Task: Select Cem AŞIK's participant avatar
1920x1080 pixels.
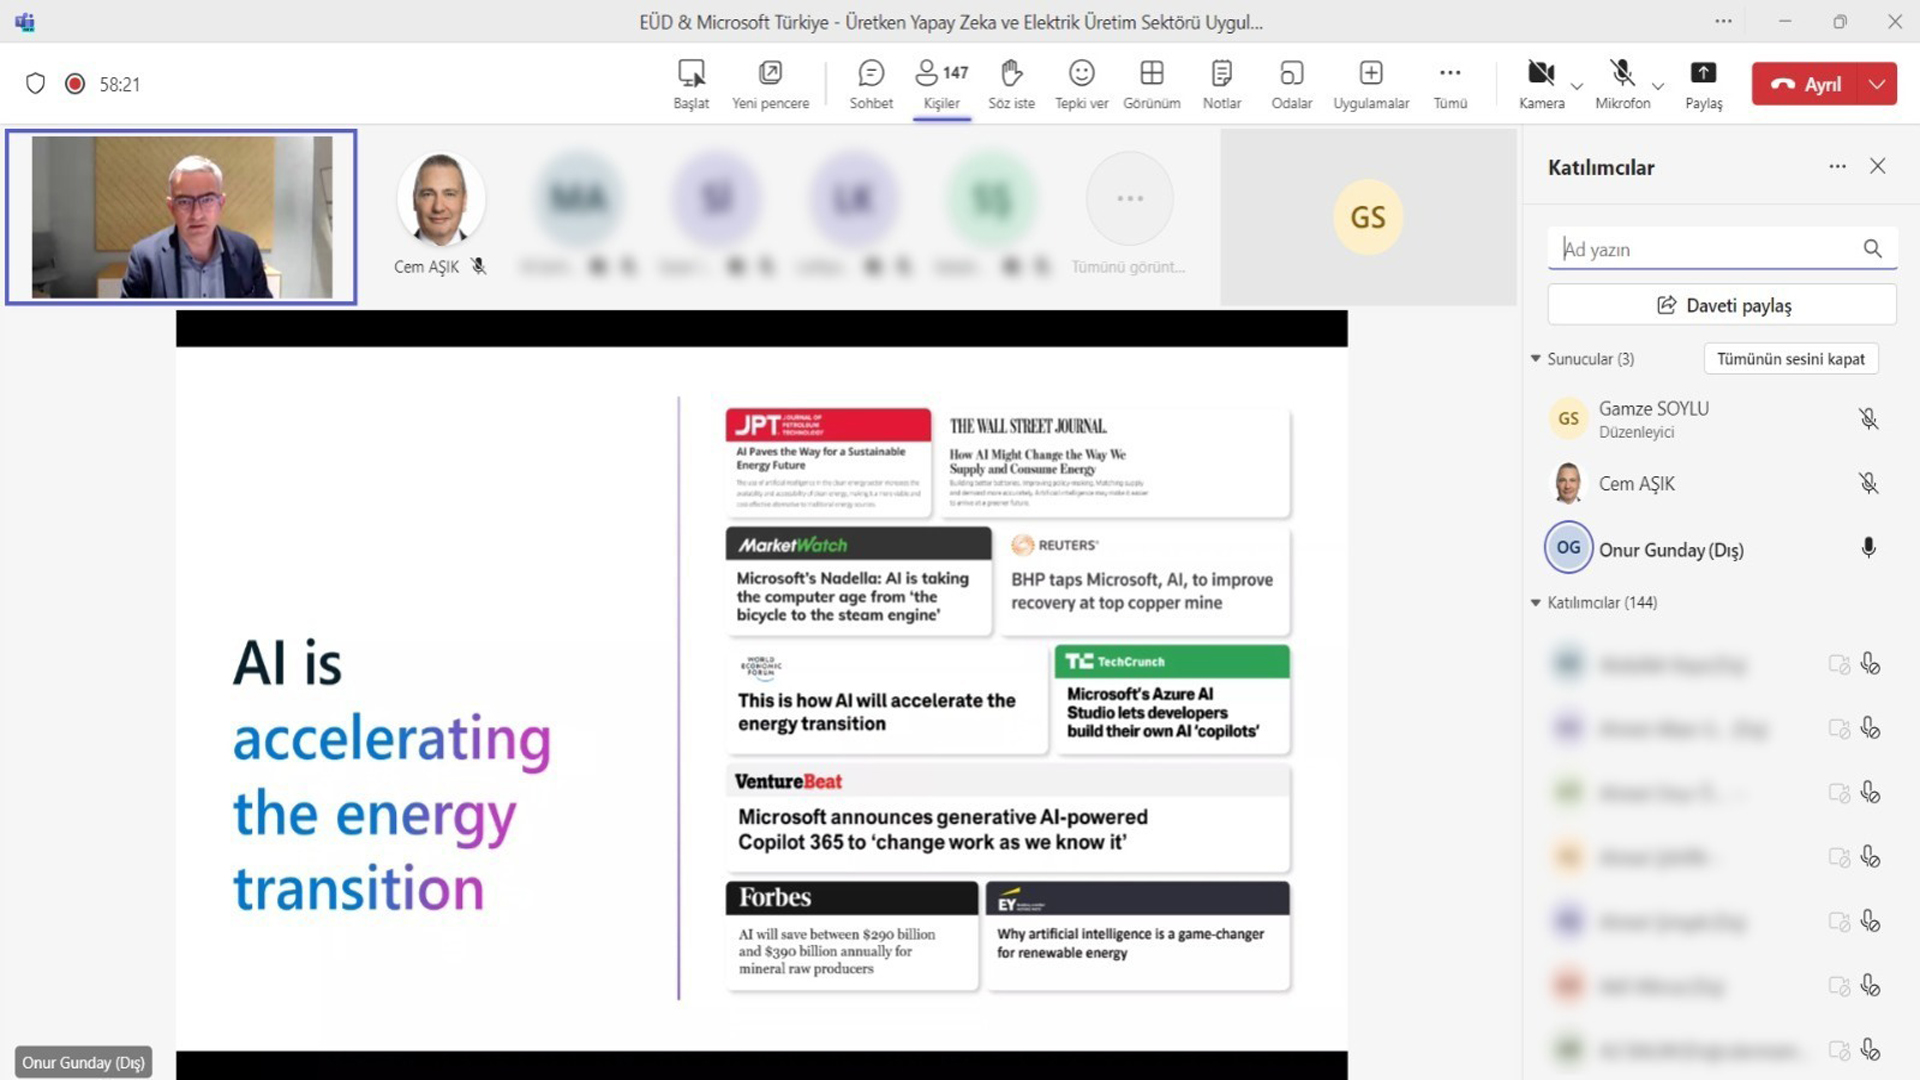Action: (x=440, y=199)
